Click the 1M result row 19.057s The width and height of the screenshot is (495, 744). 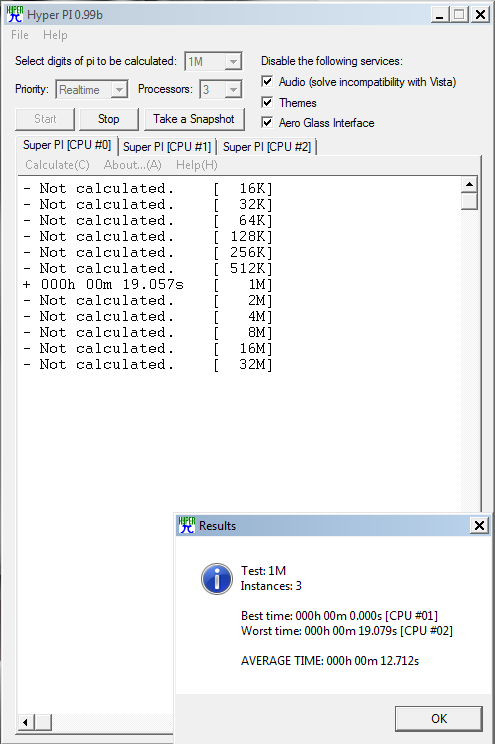tap(148, 285)
